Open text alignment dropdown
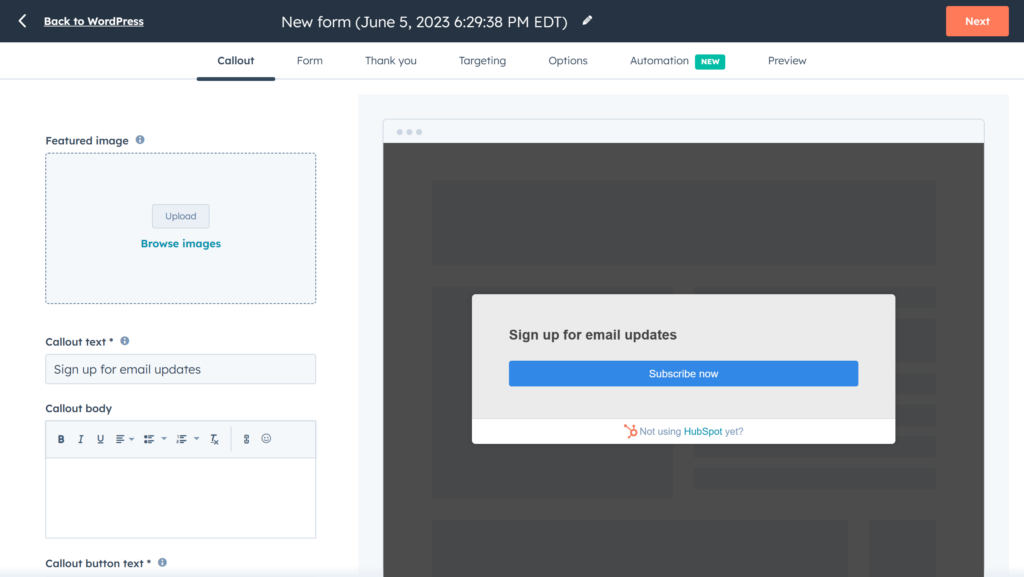1024x577 pixels. [x=124, y=439]
